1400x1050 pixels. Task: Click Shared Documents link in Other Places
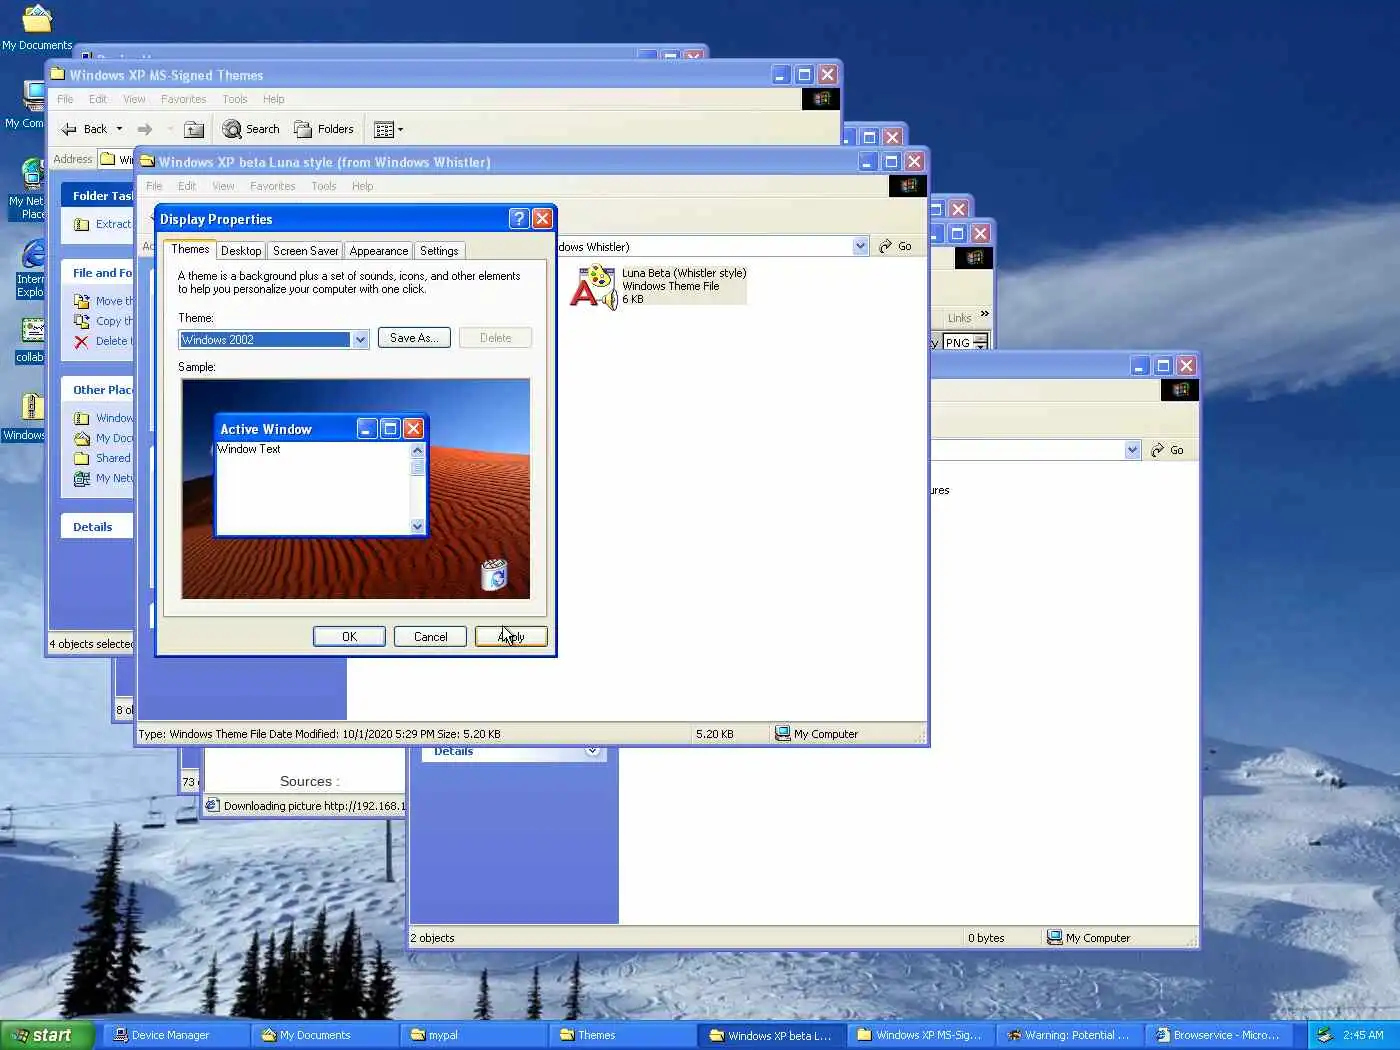point(103,458)
